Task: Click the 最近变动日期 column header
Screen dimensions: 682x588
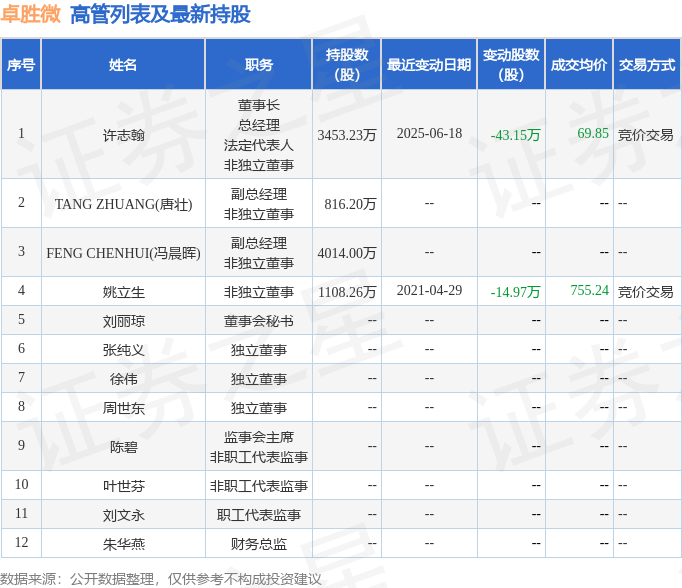Action: (429, 64)
